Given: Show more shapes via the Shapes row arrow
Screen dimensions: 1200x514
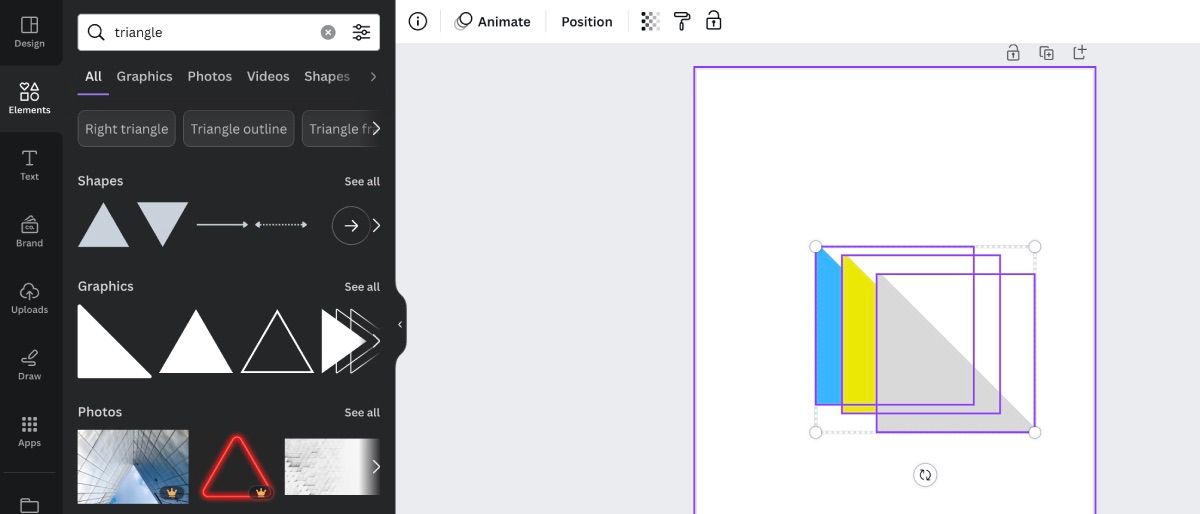Looking at the screenshot, I should click(376, 225).
